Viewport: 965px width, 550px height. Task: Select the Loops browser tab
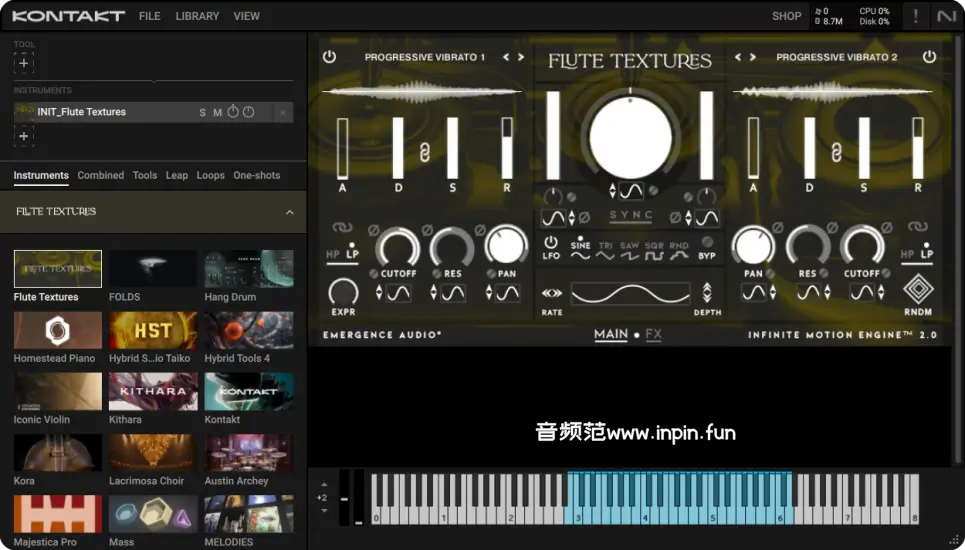(x=210, y=175)
